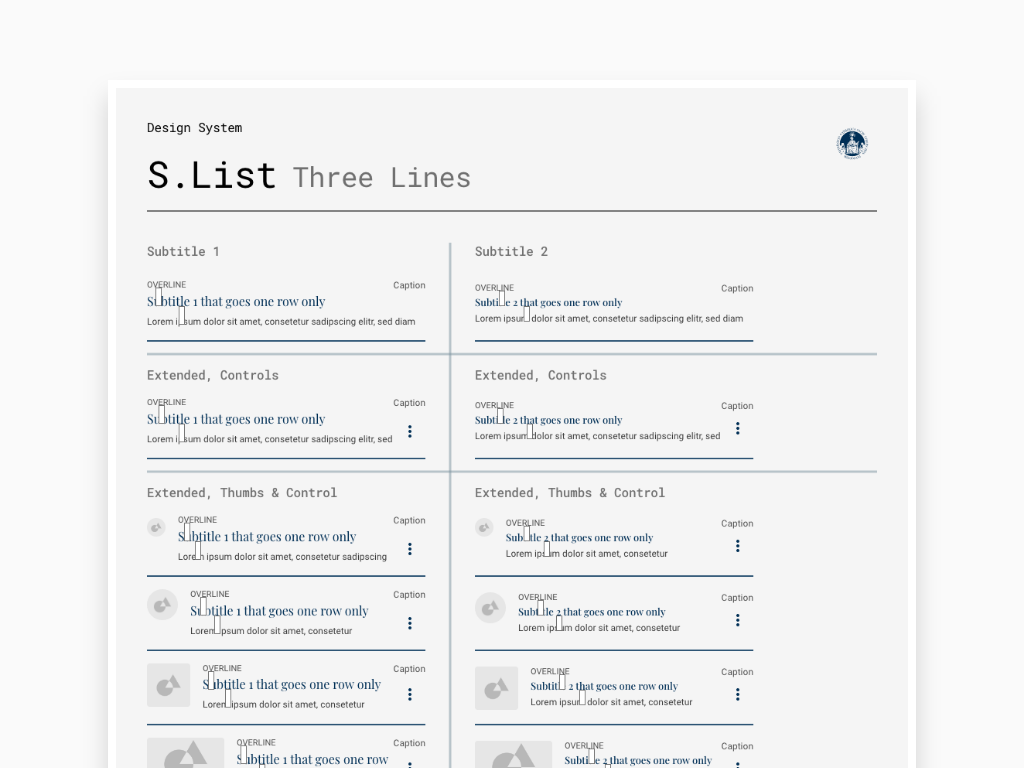Open kebab menu of square-thumbnail Subtitle 1 item
This screenshot has height=768, width=1024.
pos(409,694)
